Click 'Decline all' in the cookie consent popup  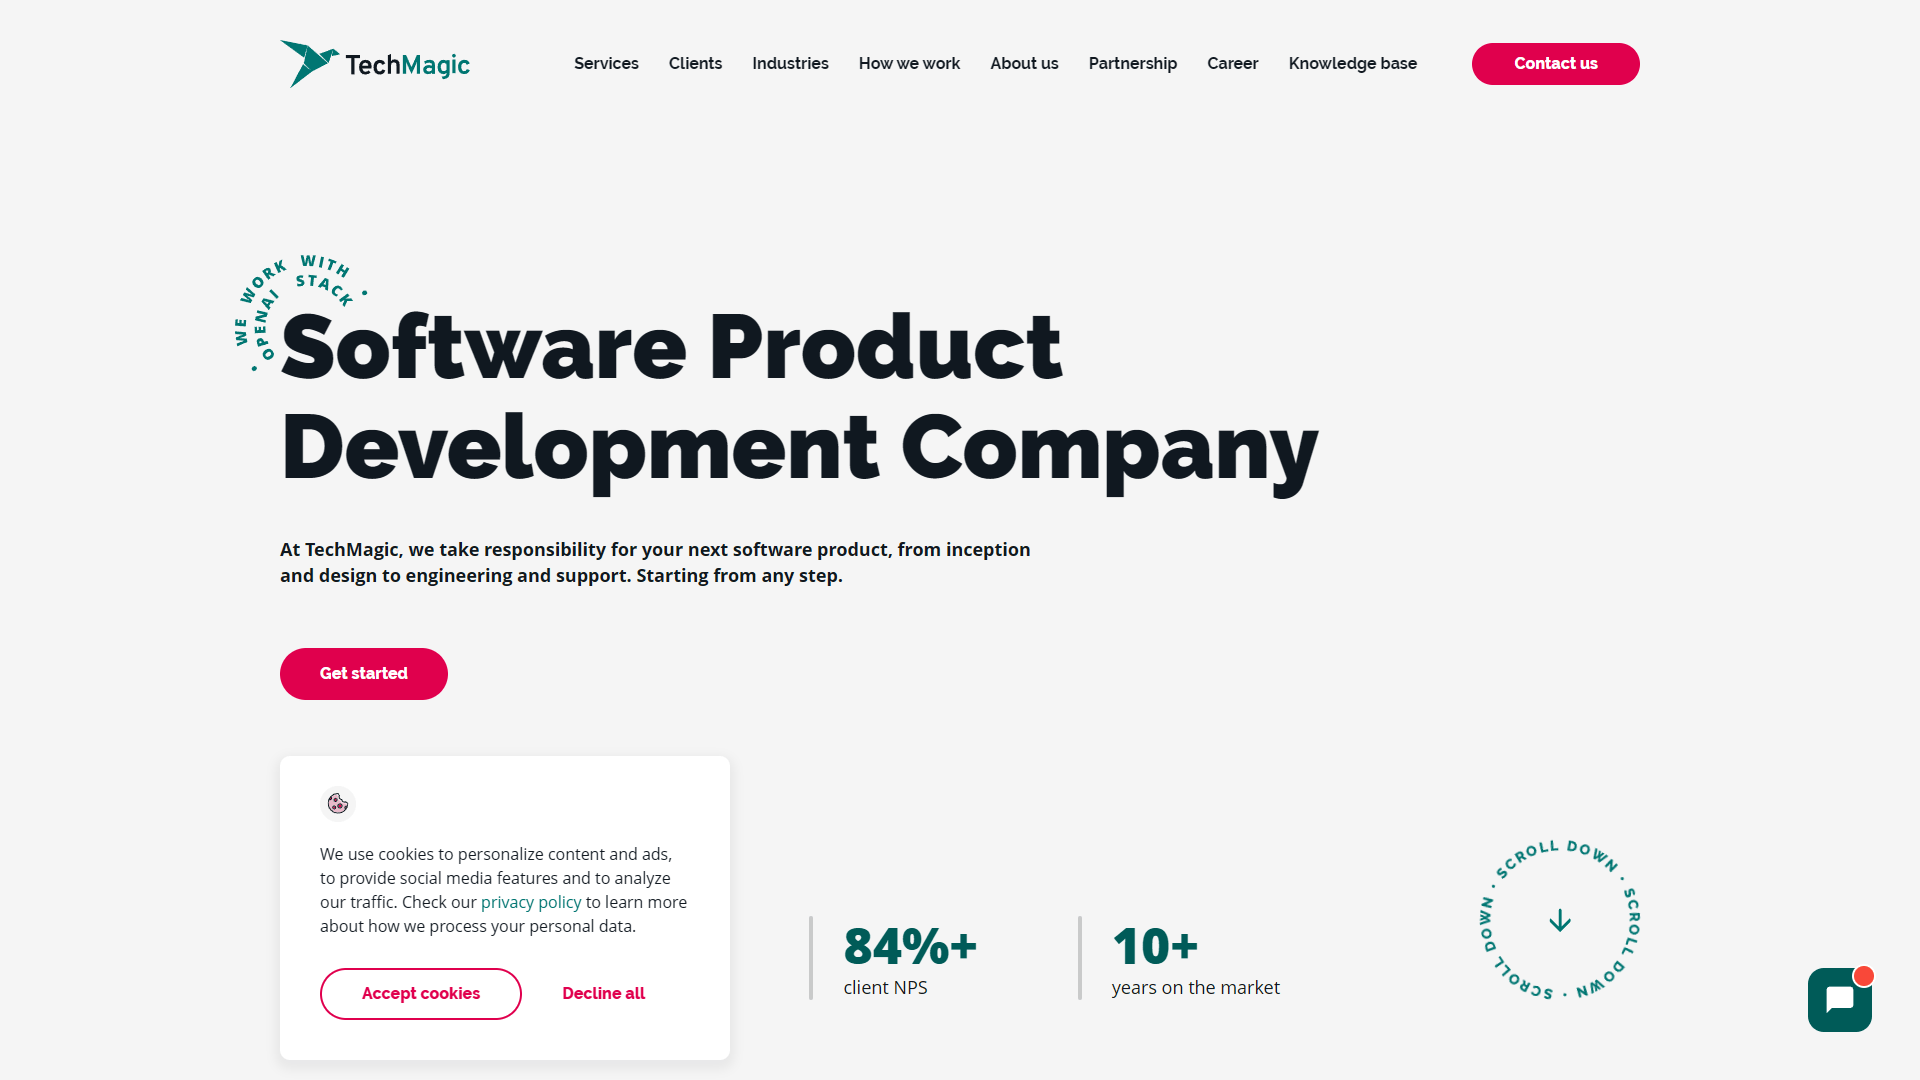click(x=603, y=993)
